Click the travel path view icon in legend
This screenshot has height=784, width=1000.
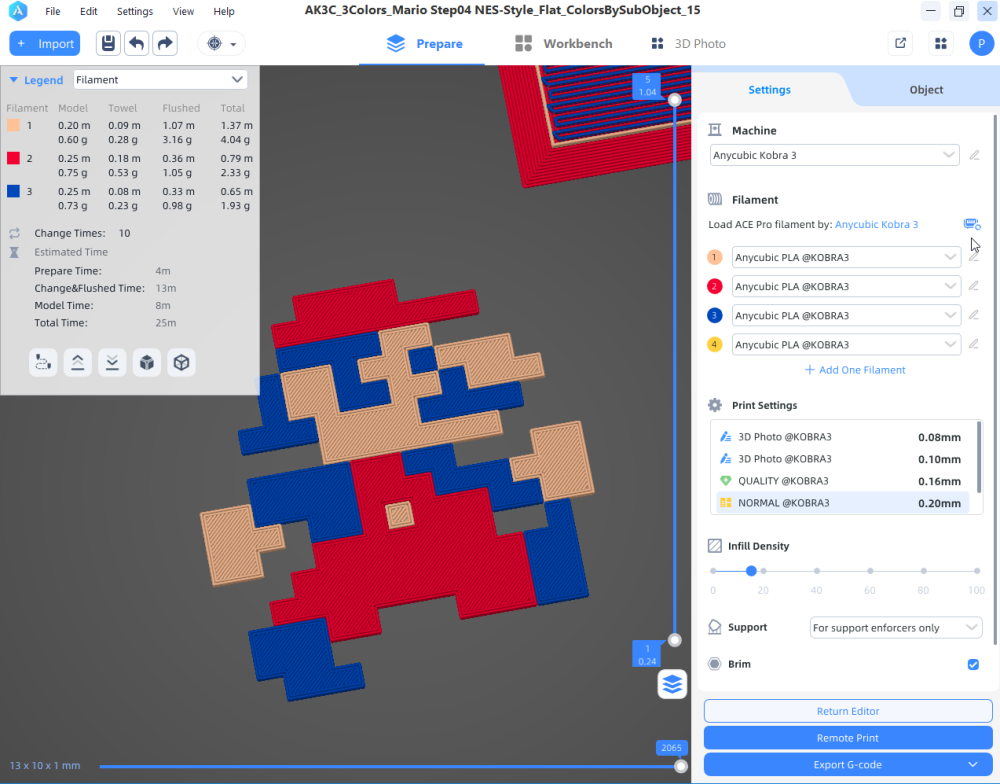pyautogui.click(x=43, y=362)
